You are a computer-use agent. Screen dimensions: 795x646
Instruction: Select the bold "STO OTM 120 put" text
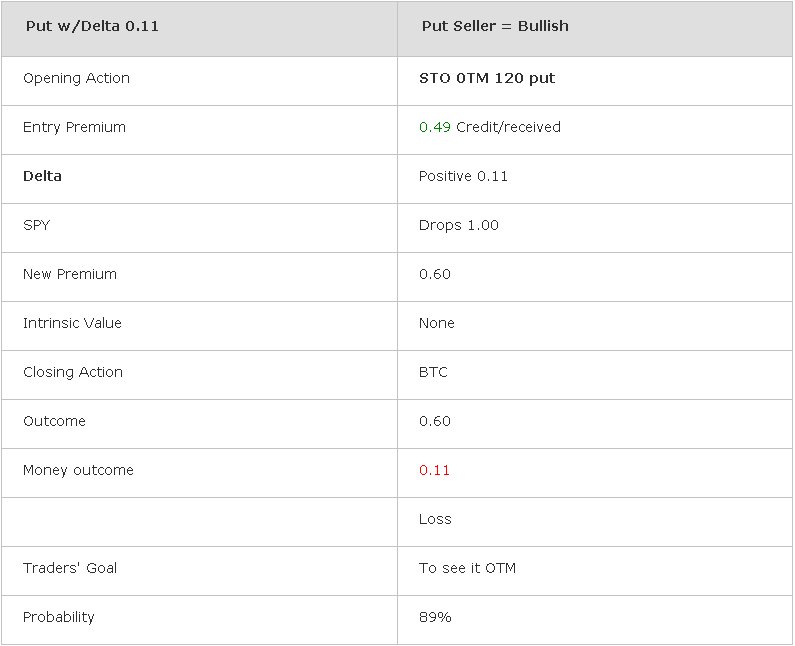(x=488, y=78)
